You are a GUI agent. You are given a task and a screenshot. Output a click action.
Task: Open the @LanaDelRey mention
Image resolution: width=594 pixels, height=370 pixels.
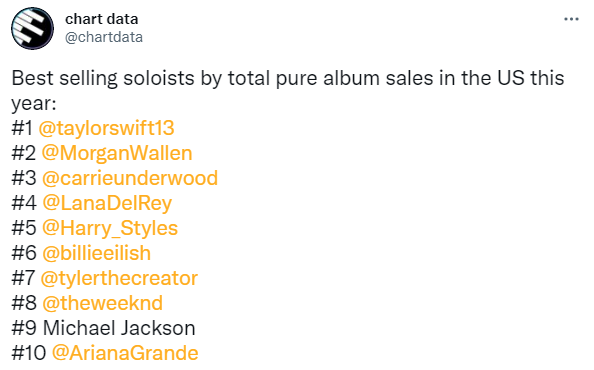click(107, 203)
